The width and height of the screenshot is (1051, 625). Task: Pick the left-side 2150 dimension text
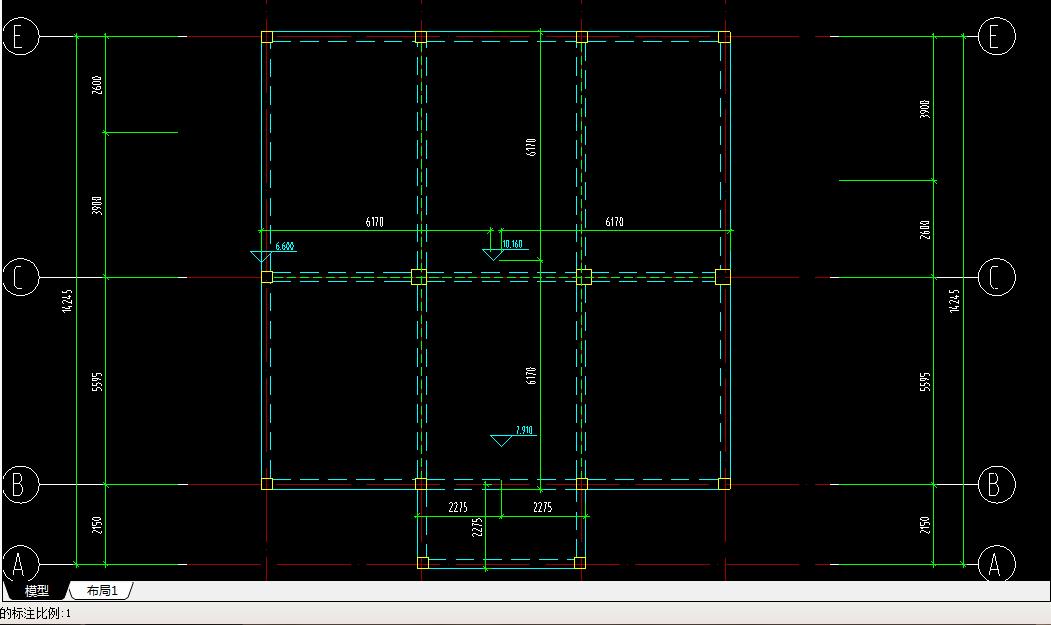97,524
